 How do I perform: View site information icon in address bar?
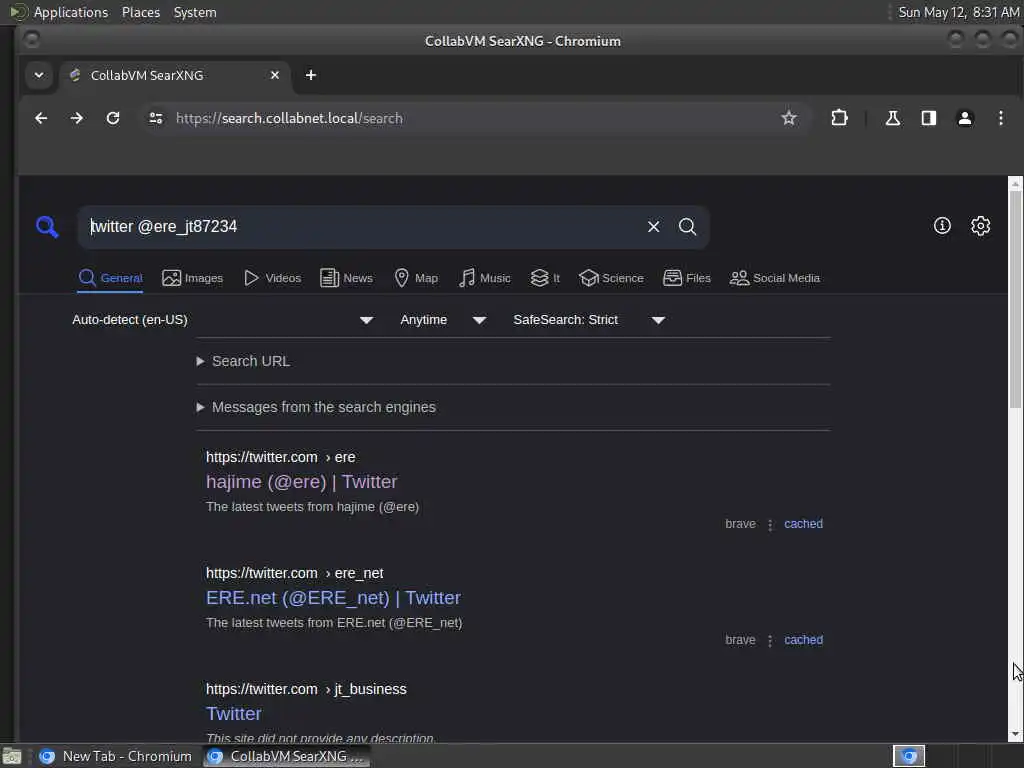coord(155,118)
